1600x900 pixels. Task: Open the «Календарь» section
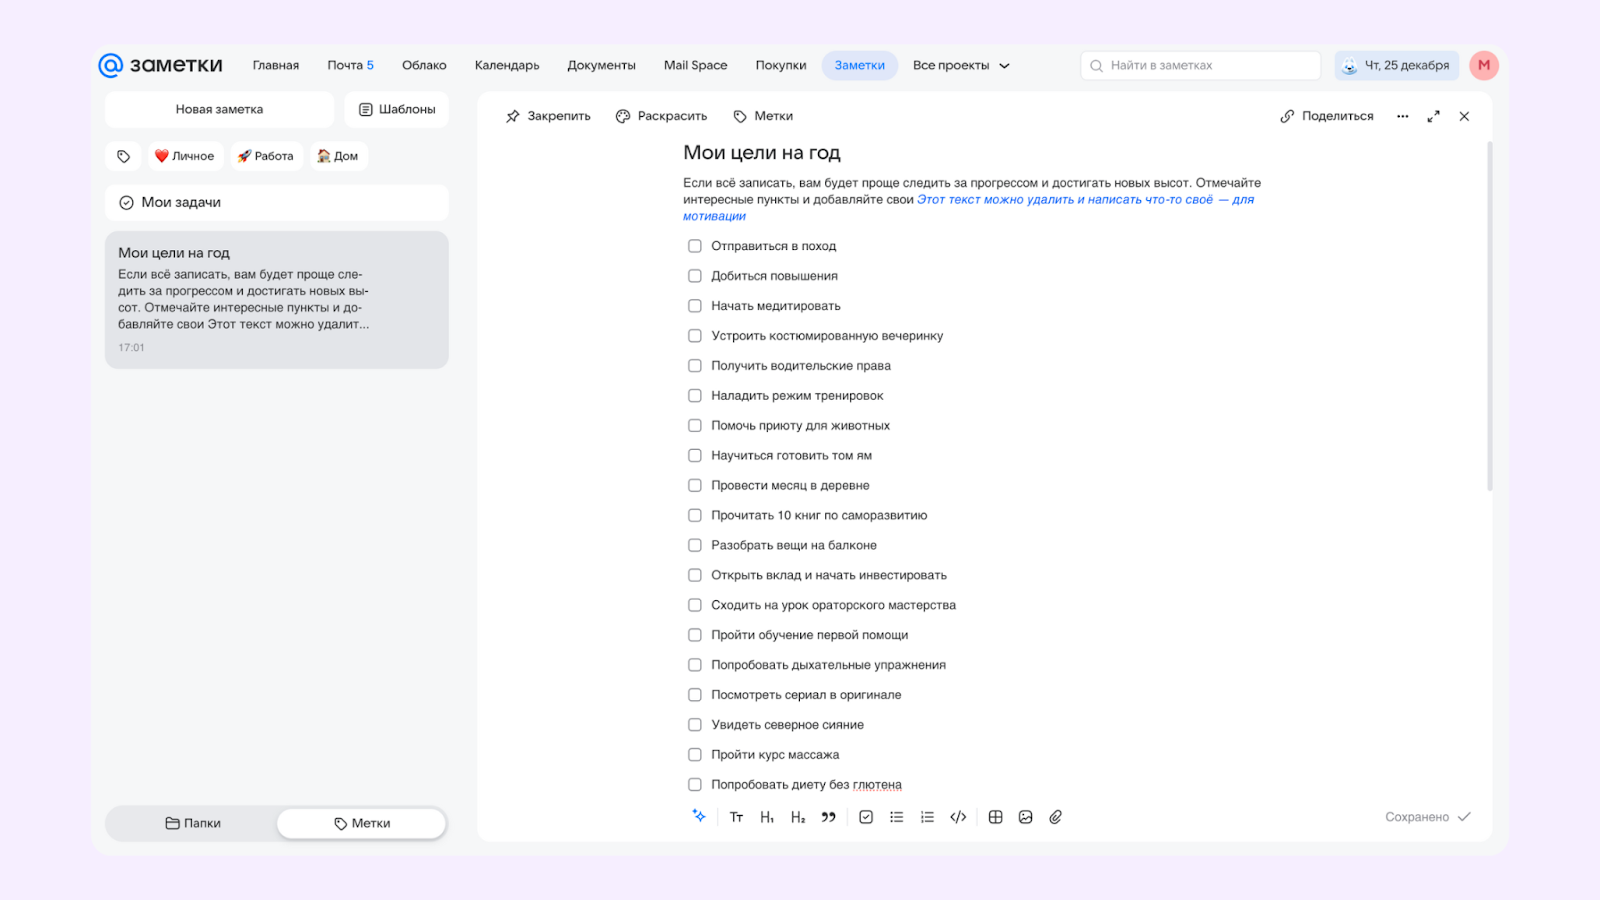tap(507, 65)
